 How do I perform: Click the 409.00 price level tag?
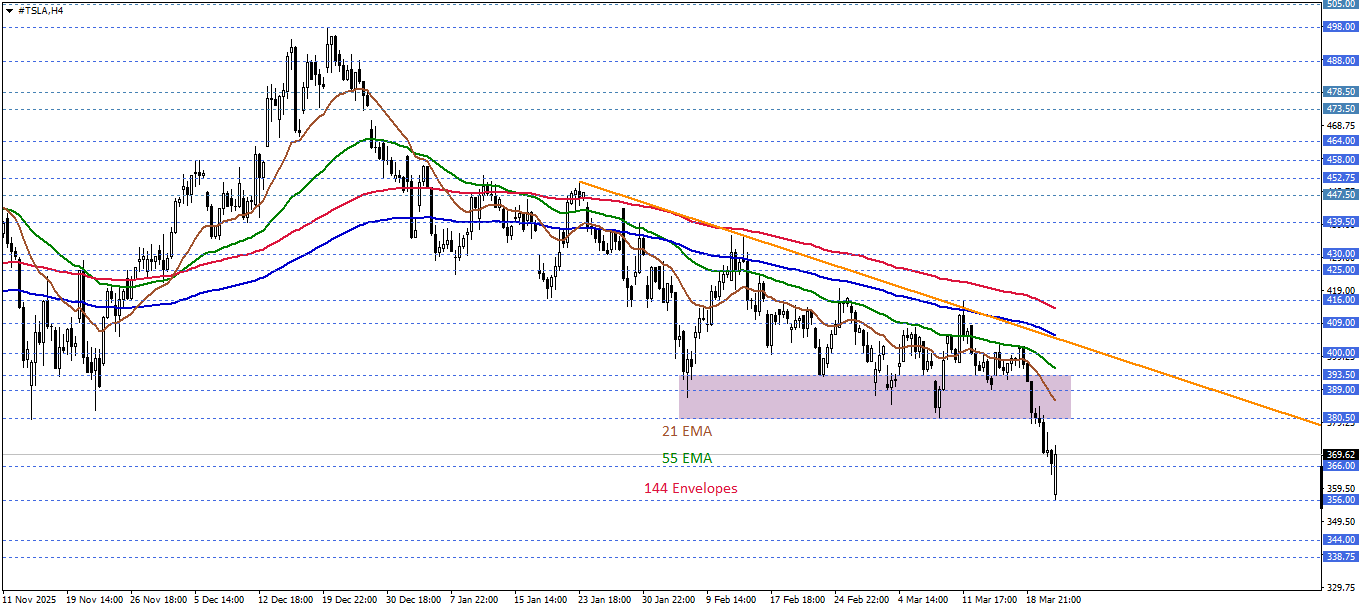[1340, 323]
